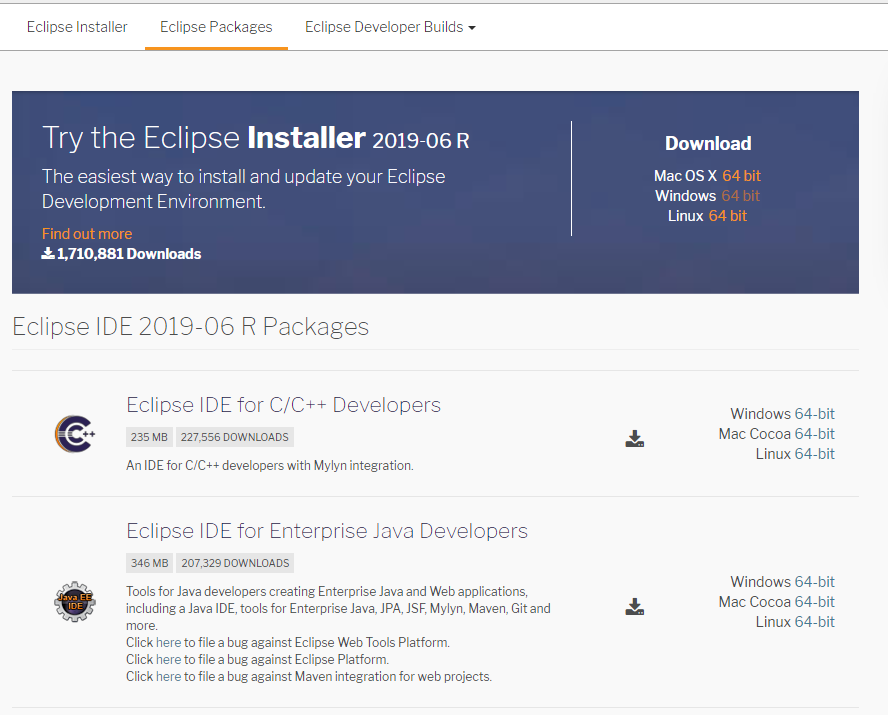Screen dimensions: 888x715
Task: Click the Eclipse IDE for C/C++ Developers title
Action: [283, 405]
